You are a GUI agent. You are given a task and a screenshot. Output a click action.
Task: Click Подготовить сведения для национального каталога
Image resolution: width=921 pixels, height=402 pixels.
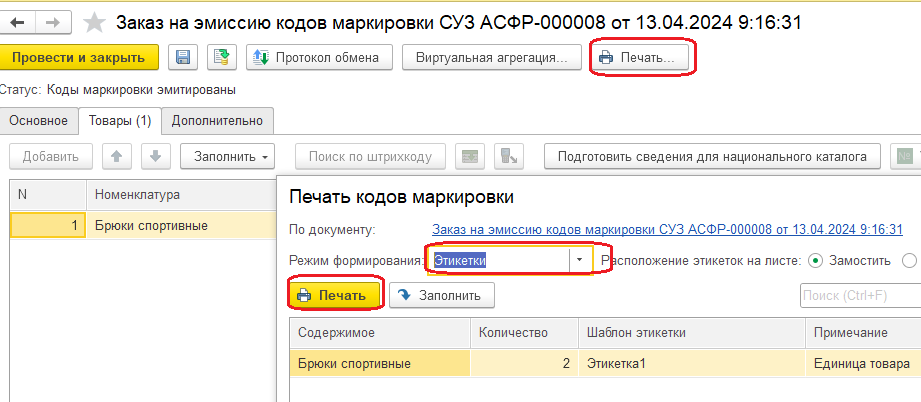[712, 156]
